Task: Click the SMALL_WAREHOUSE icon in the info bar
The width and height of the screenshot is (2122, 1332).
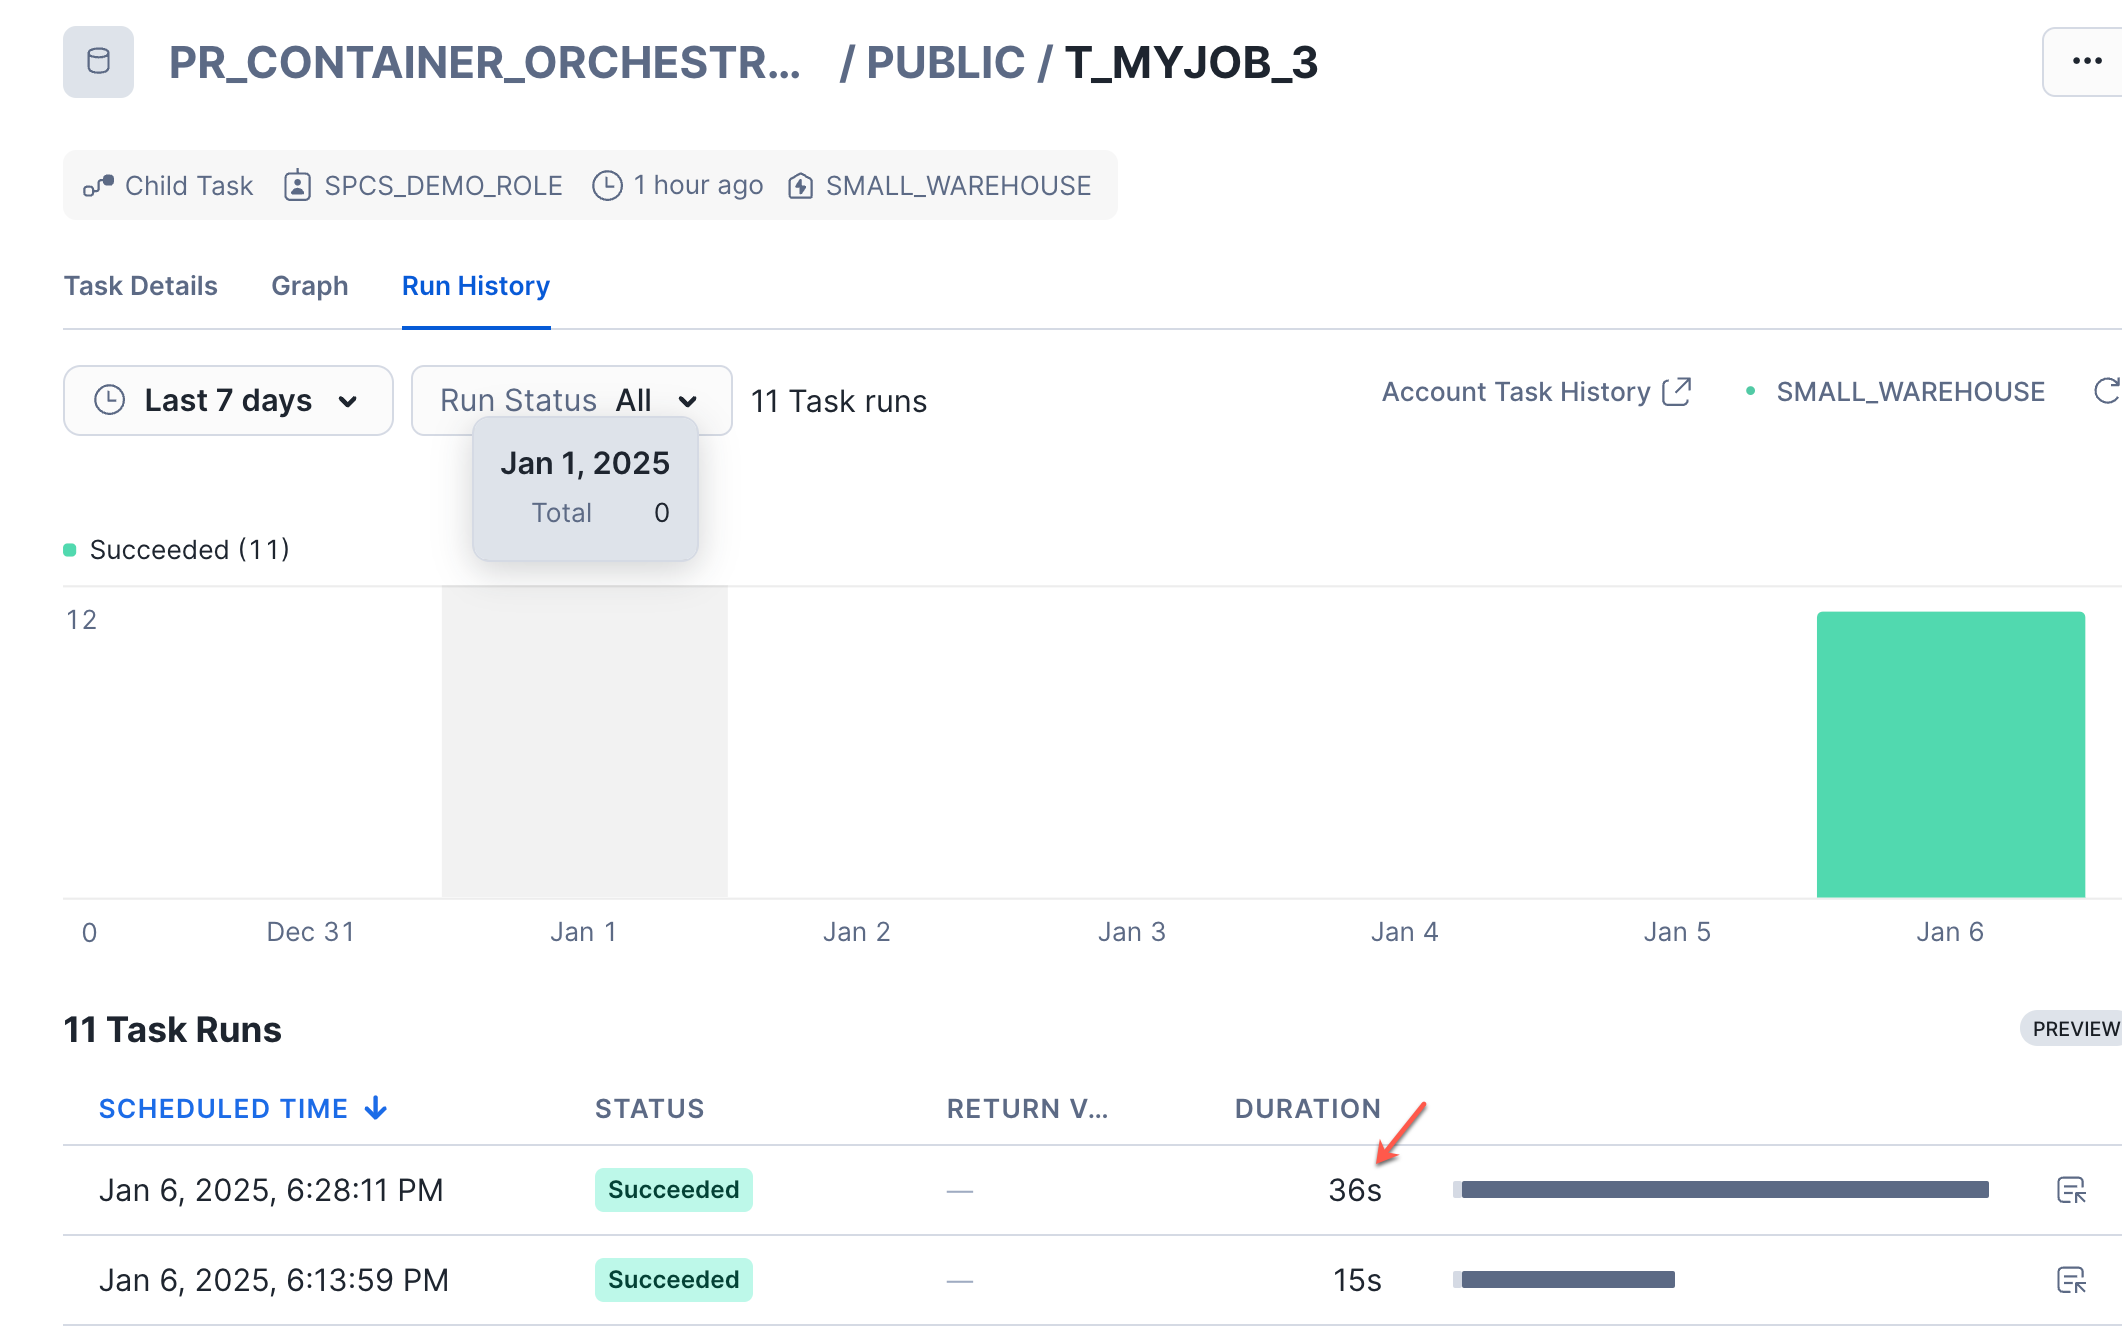Action: click(800, 186)
